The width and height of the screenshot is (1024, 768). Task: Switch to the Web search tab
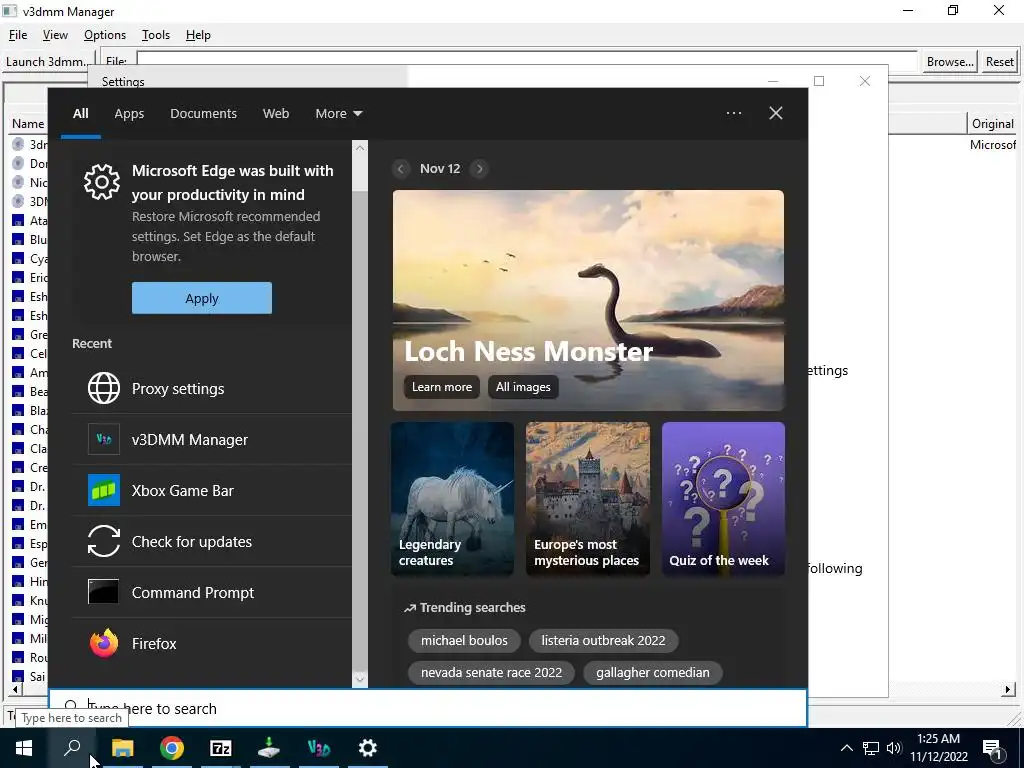pos(276,114)
